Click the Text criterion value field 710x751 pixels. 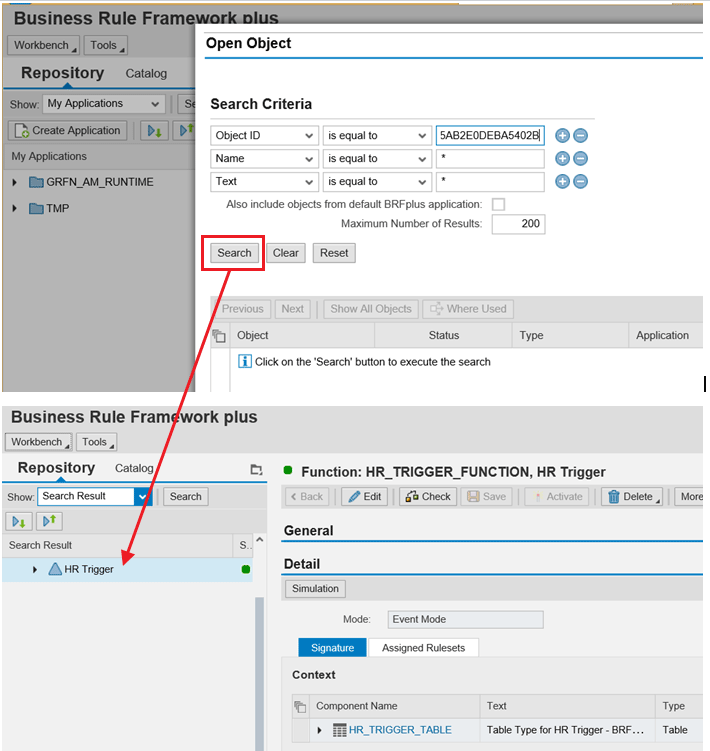tap(490, 182)
